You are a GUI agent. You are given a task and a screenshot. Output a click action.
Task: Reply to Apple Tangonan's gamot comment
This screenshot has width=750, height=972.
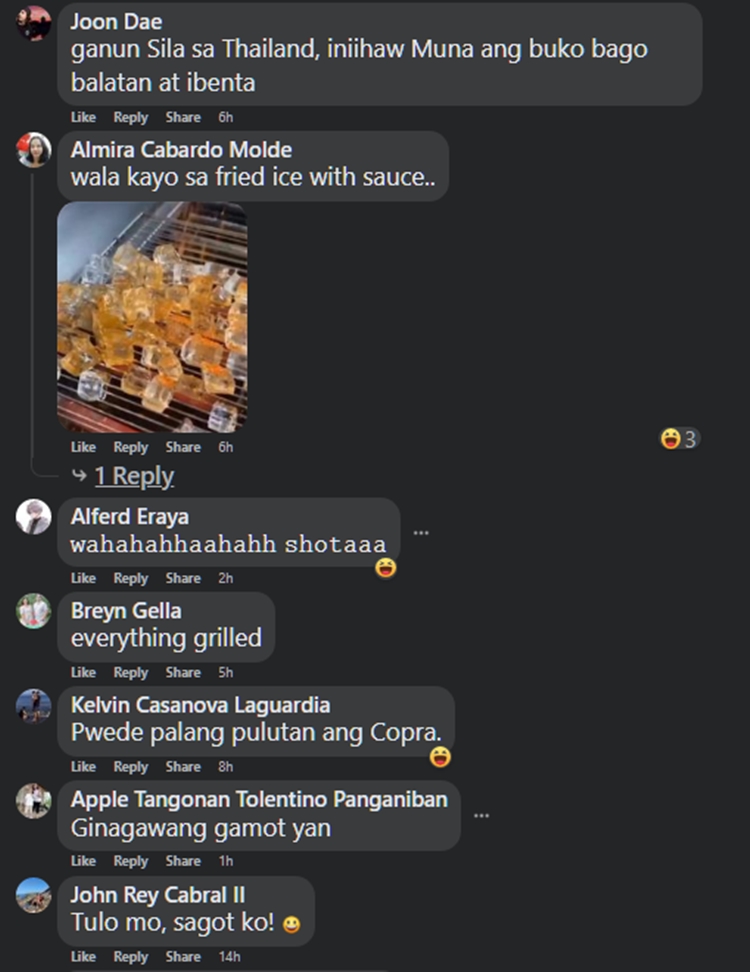131,861
